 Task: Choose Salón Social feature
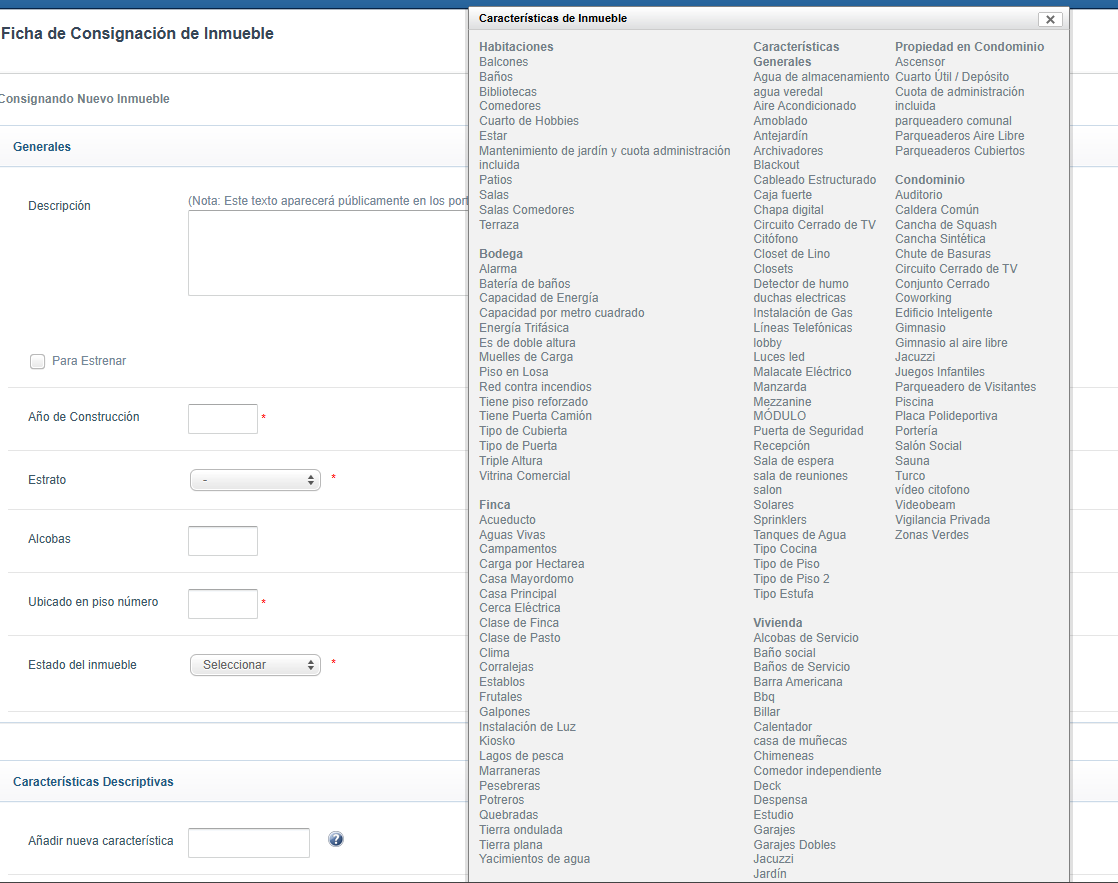928,446
